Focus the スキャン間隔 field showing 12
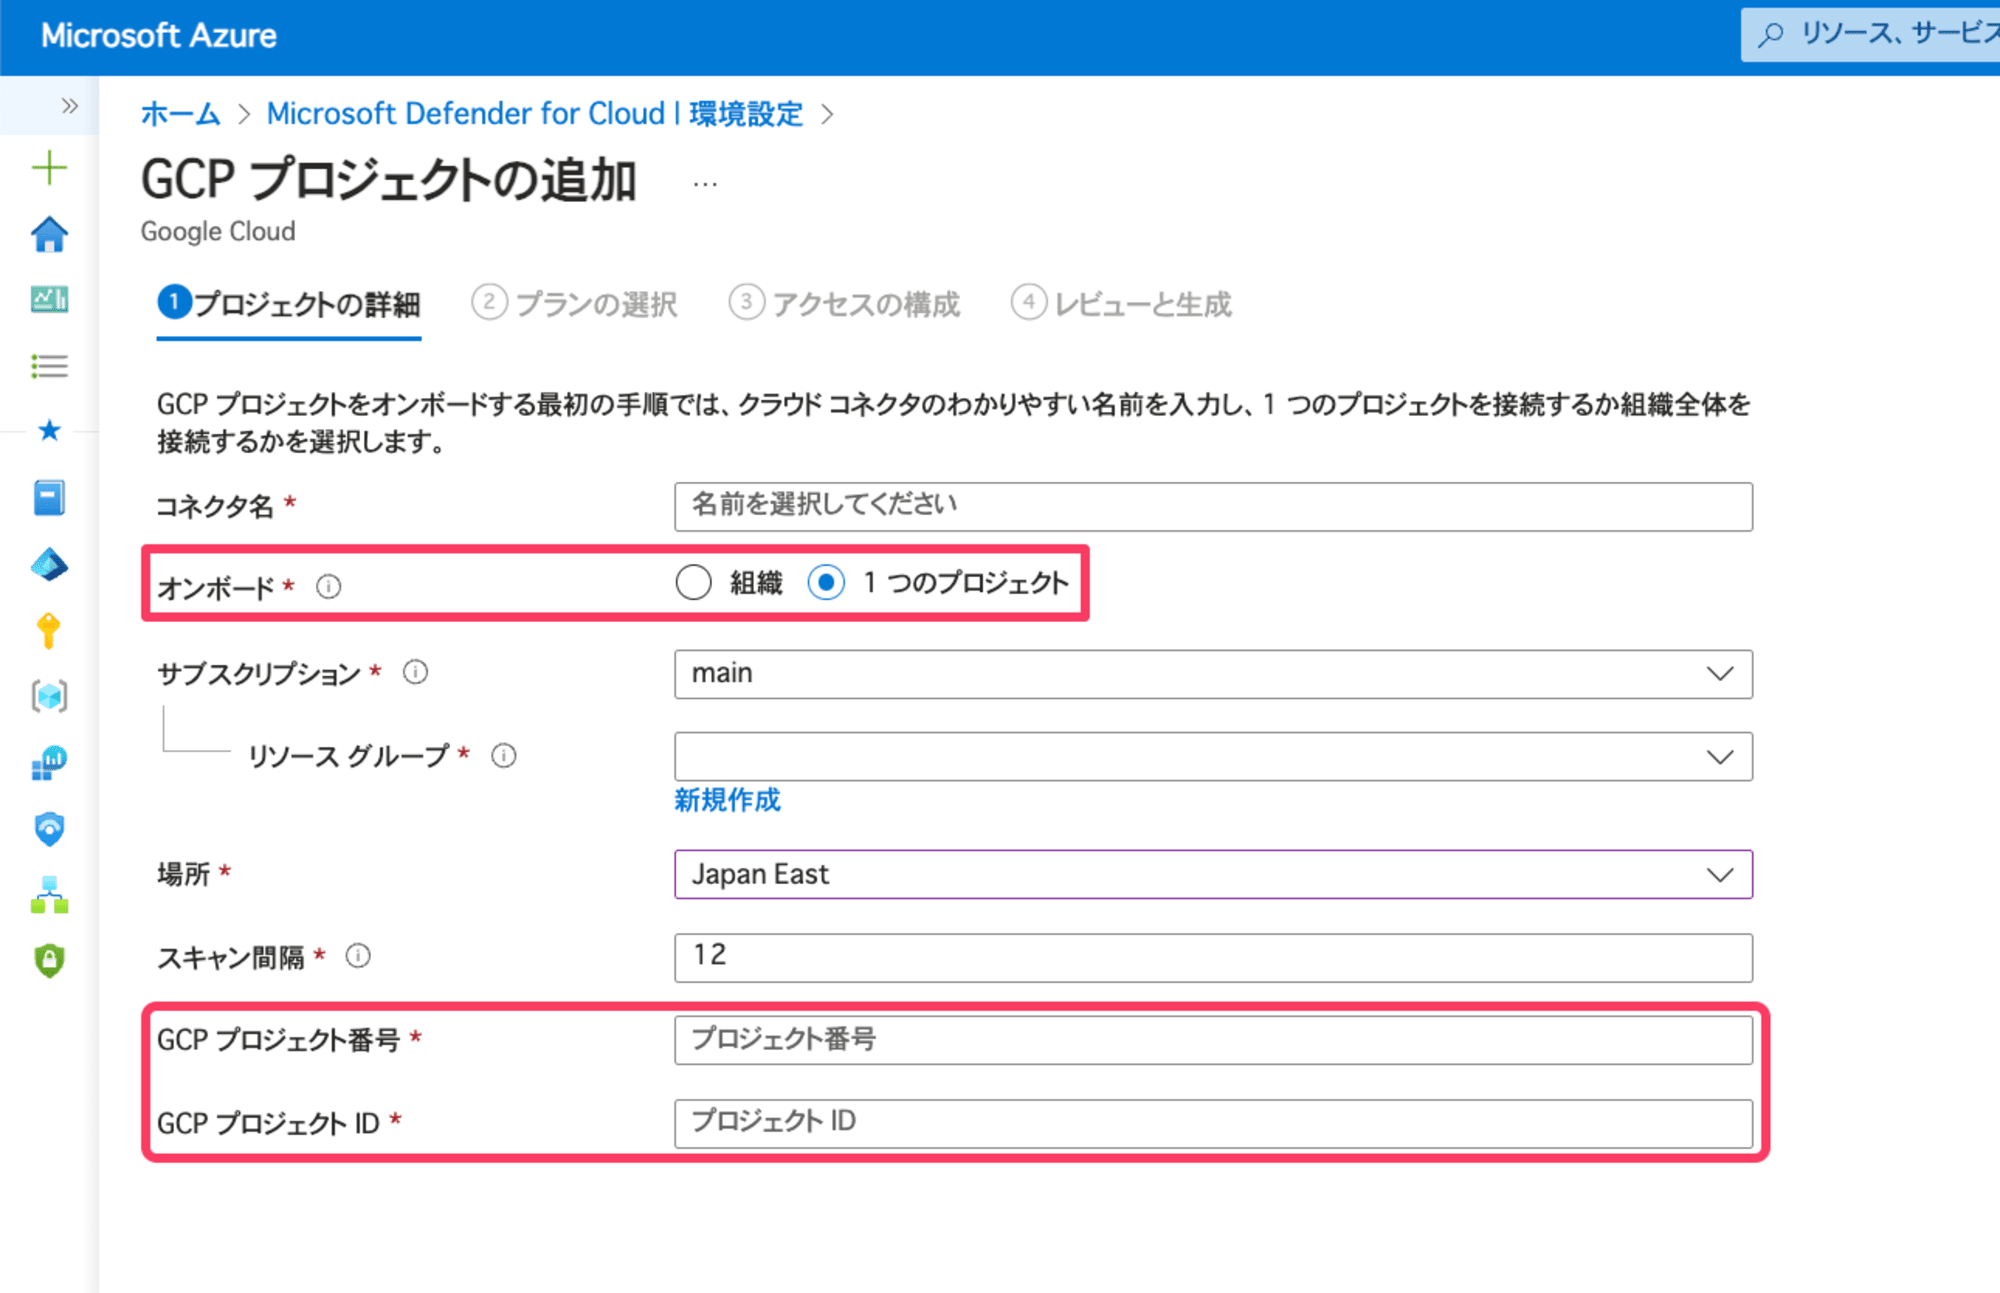This screenshot has width=2000, height=1293. (1213, 958)
